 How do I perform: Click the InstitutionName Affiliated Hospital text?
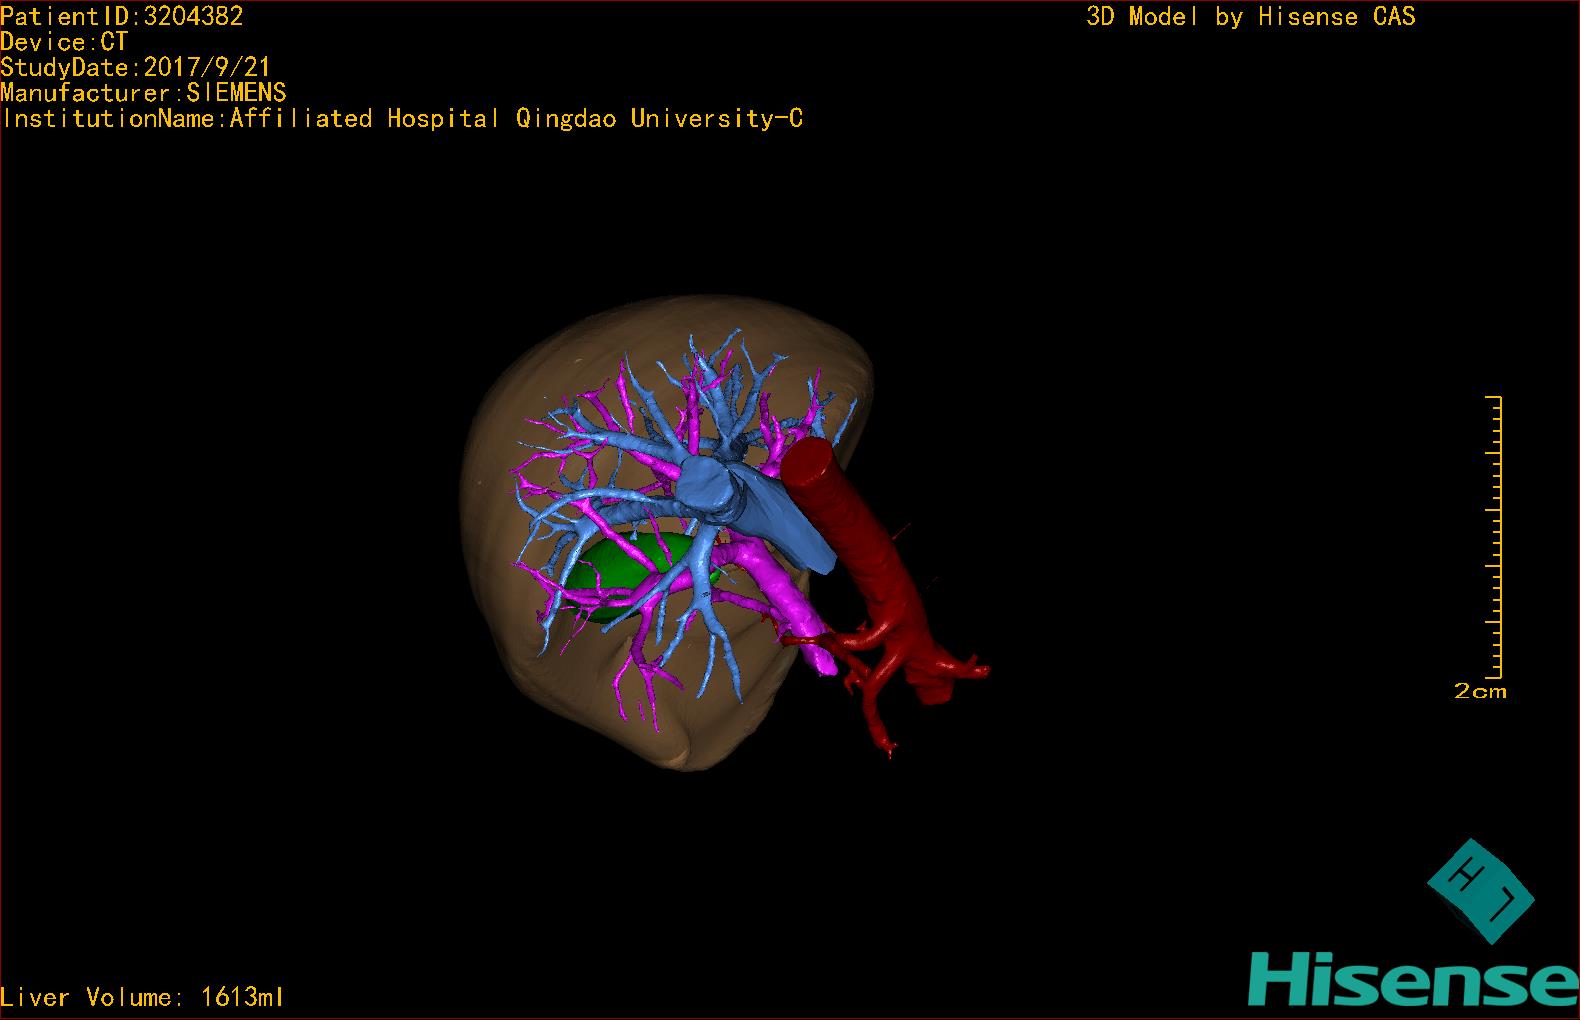(x=402, y=118)
